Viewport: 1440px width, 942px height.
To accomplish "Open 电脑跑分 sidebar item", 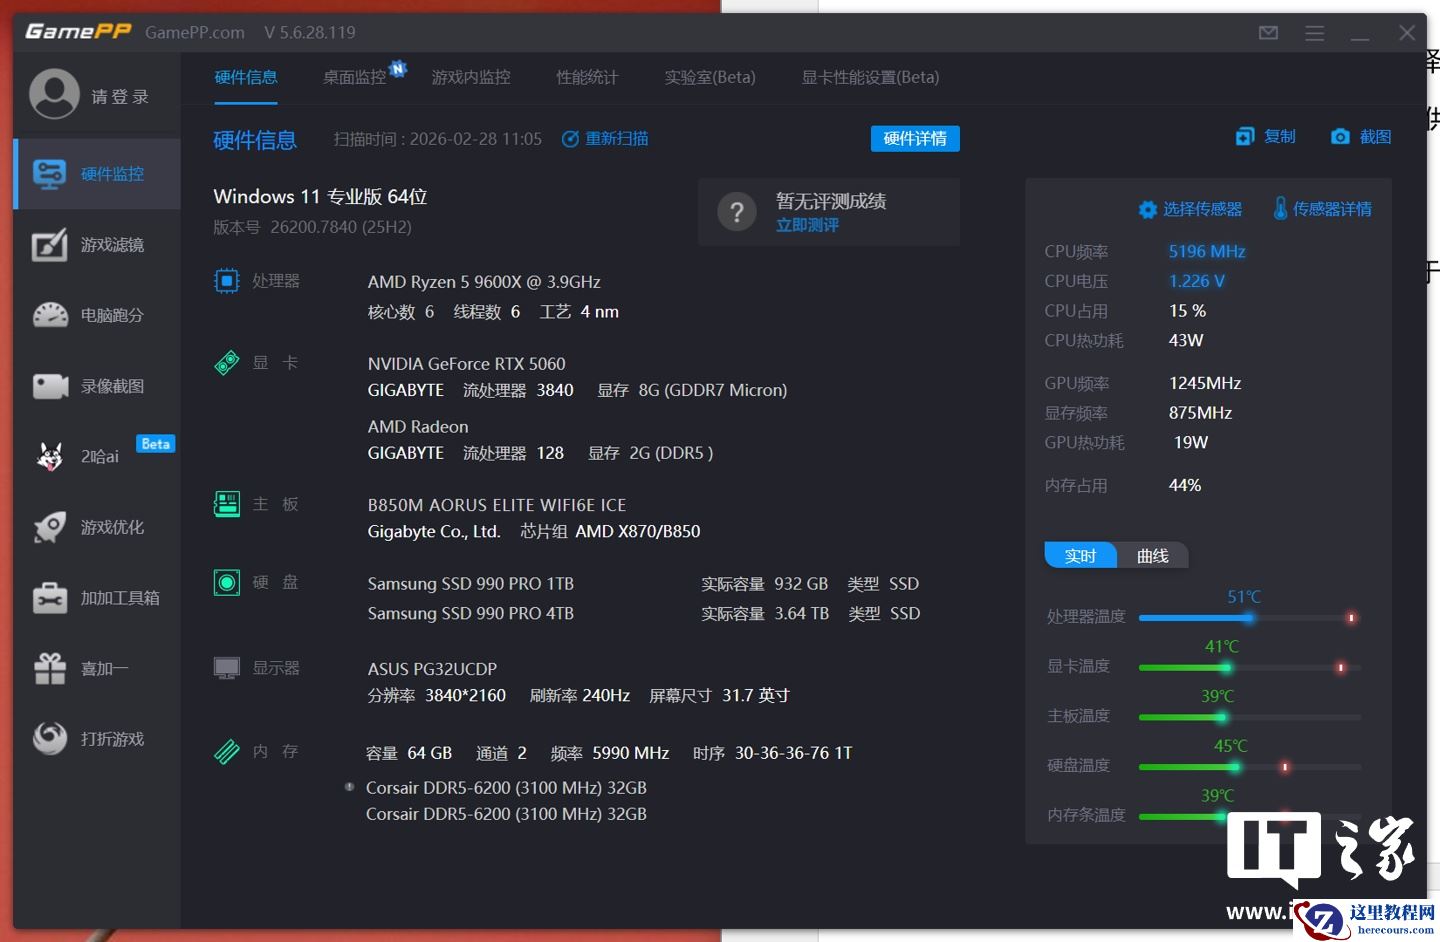I will (97, 315).
